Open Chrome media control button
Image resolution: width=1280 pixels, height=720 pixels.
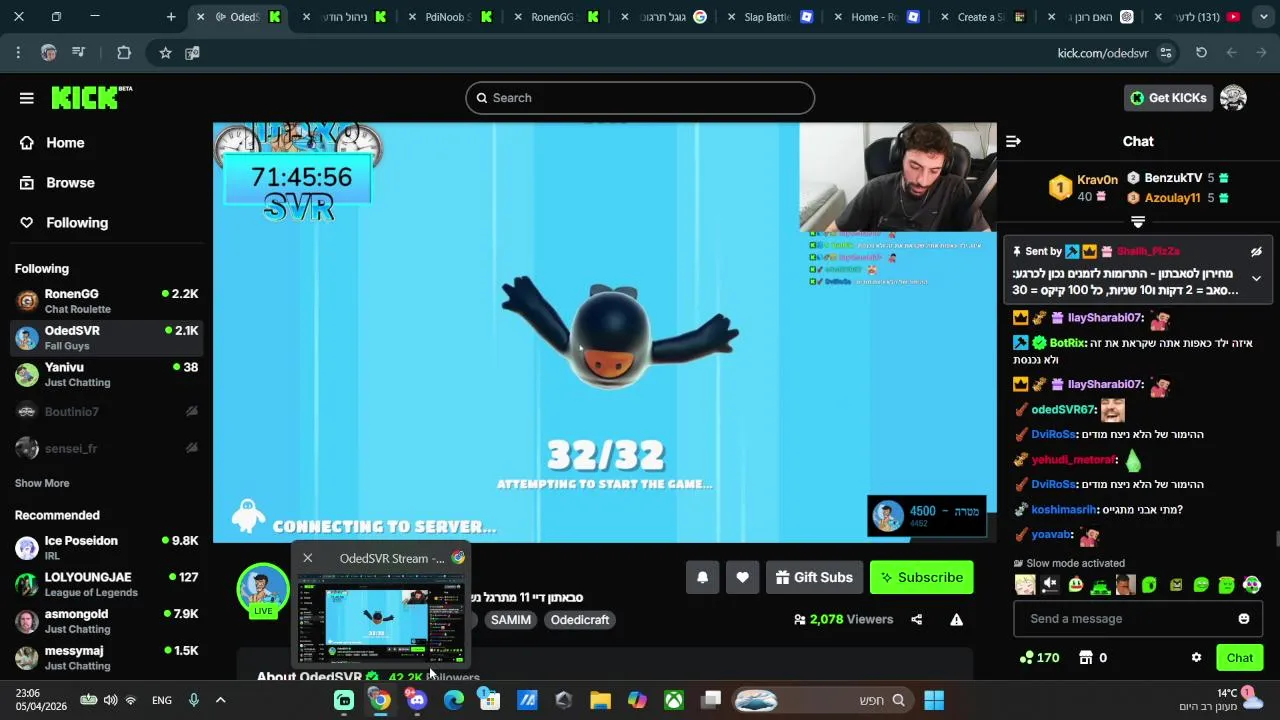[x=78, y=53]
